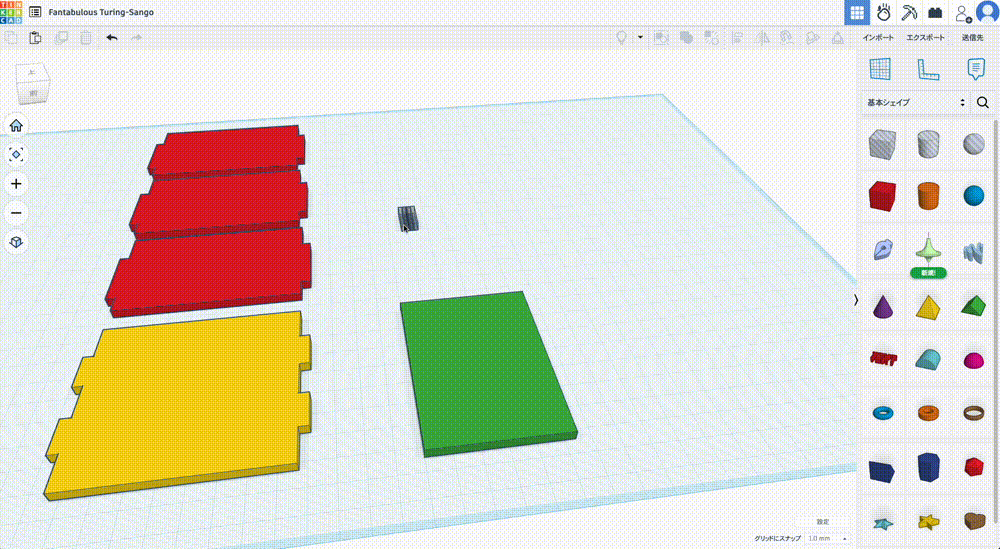
Task: Toggle perspective/orthographic view cube button
Action: pyautogui.click(x=16, y=242)
